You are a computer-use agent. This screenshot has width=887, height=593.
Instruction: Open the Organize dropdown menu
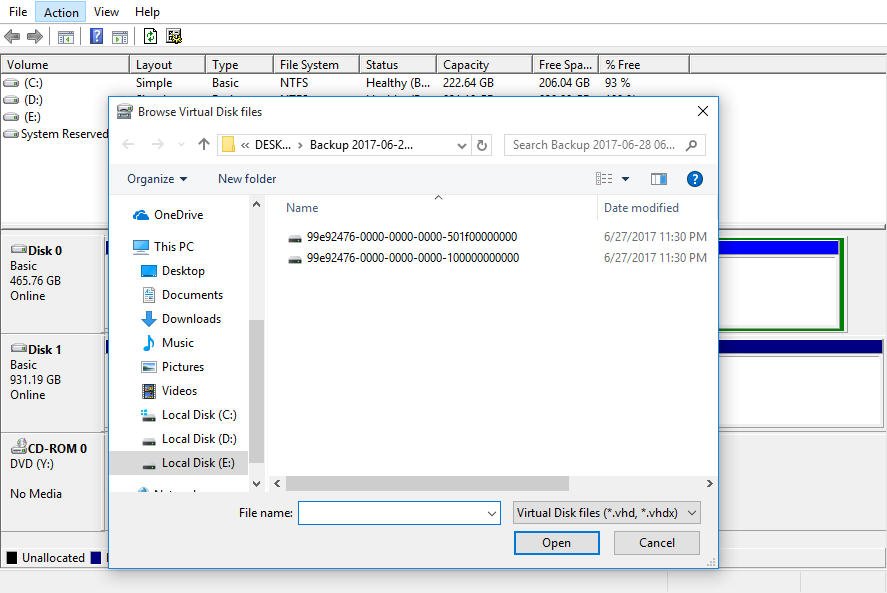click(157, 179)
